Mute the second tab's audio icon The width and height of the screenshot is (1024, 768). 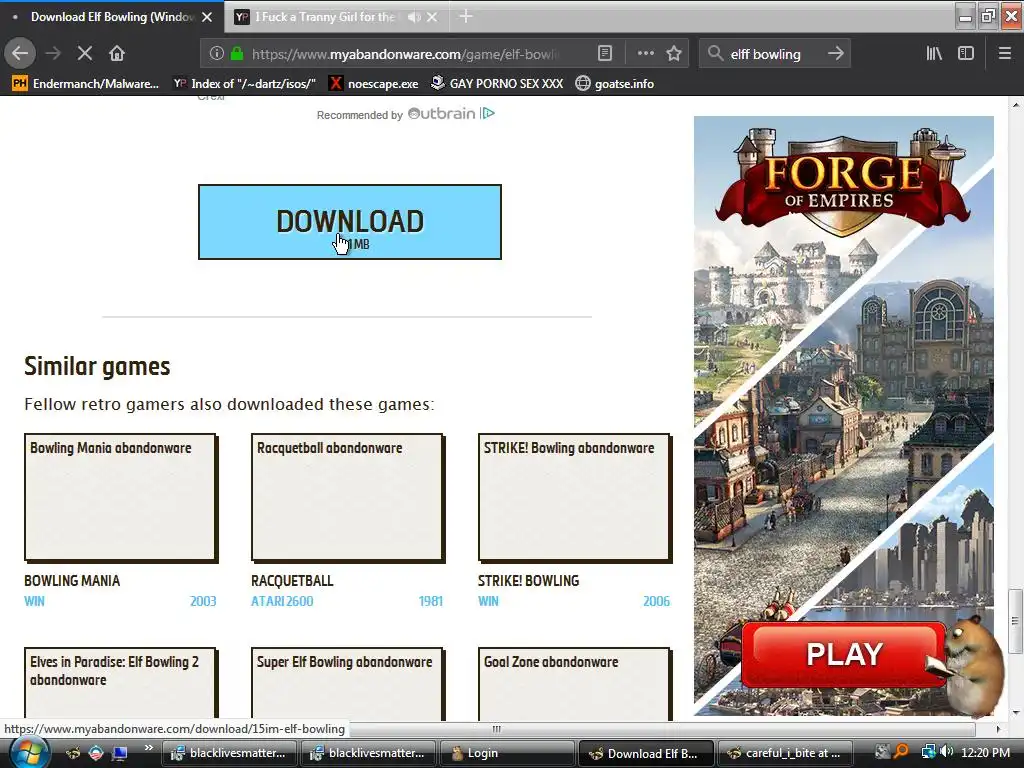coord(414,17)
